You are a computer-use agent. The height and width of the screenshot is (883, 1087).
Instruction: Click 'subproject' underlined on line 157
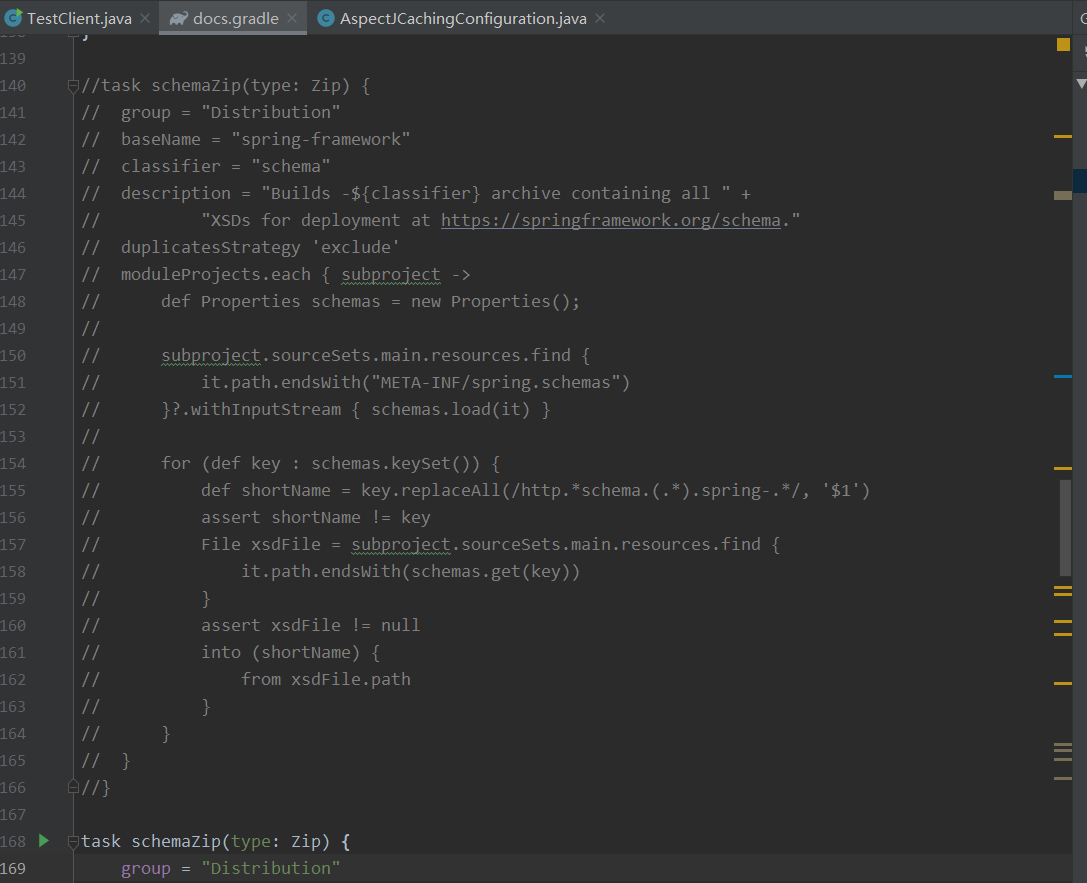point(401,545)
